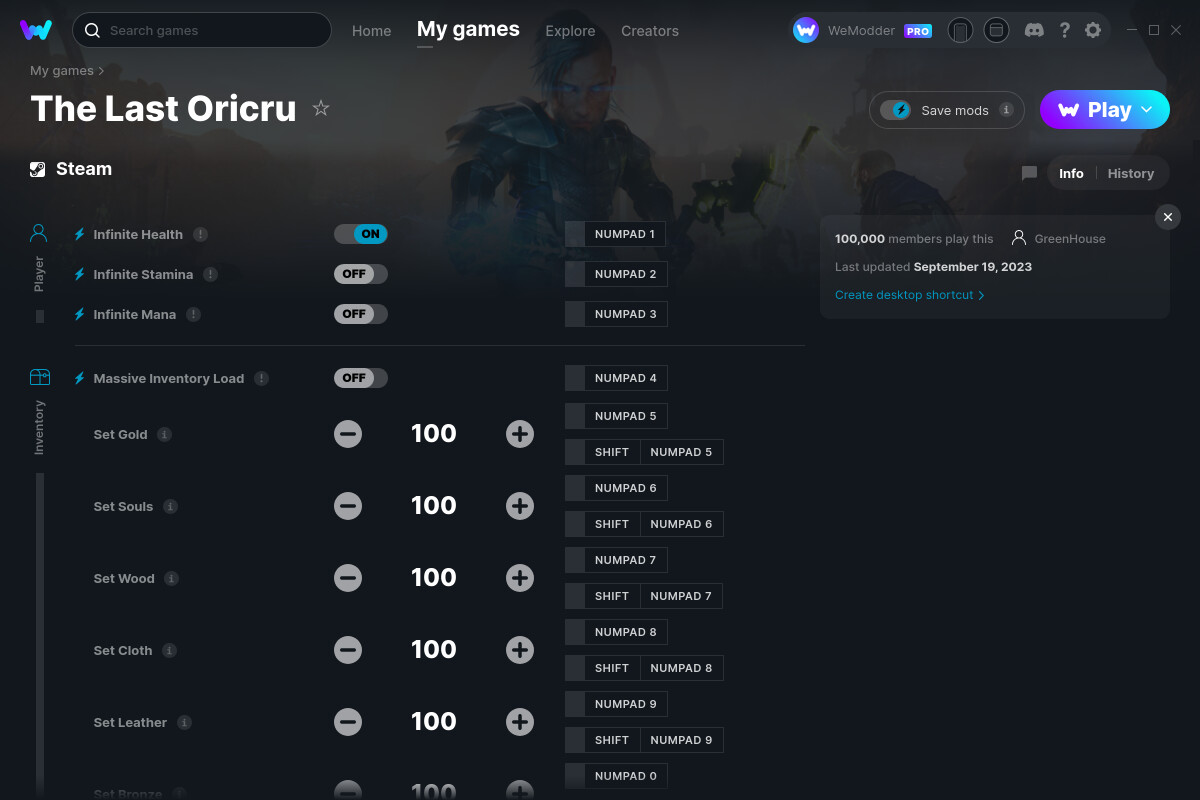Show info for Infinite Health

click(200, 234)
